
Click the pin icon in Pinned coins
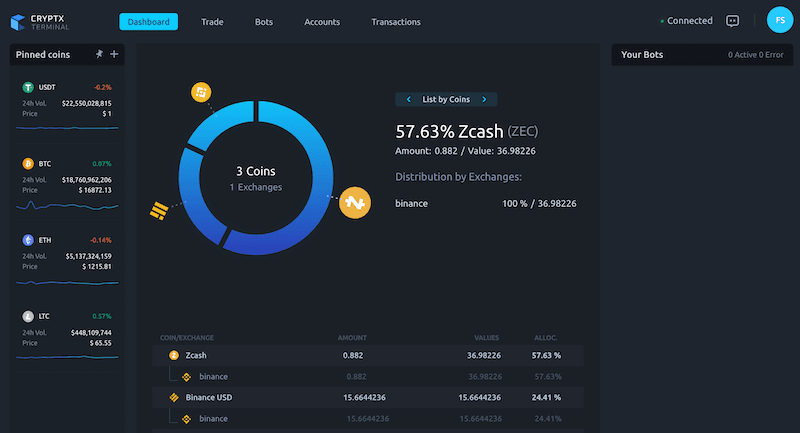[99, 54]
